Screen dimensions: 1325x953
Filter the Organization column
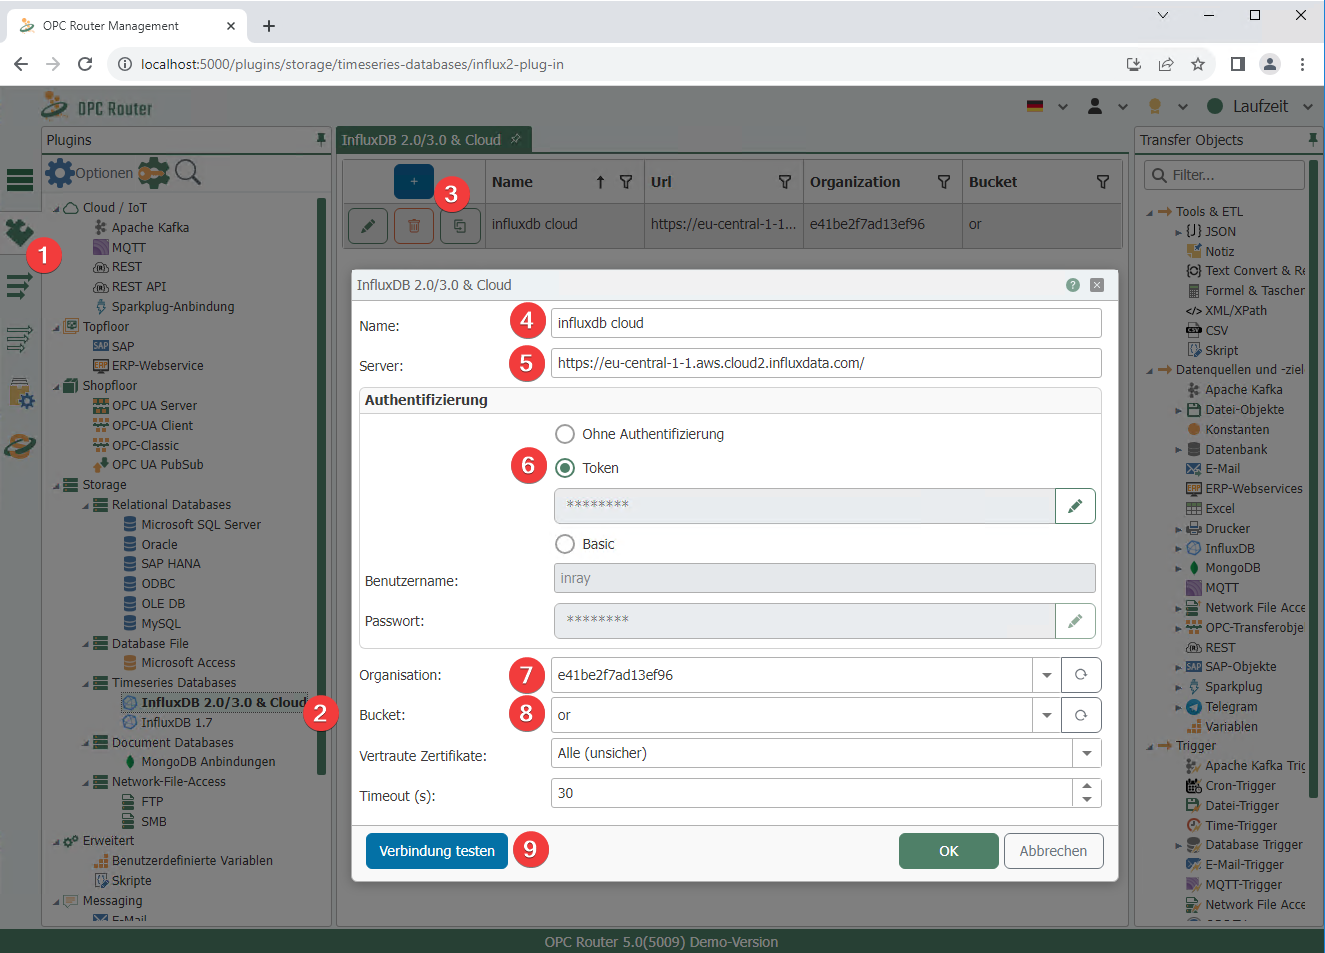(944, 182)
